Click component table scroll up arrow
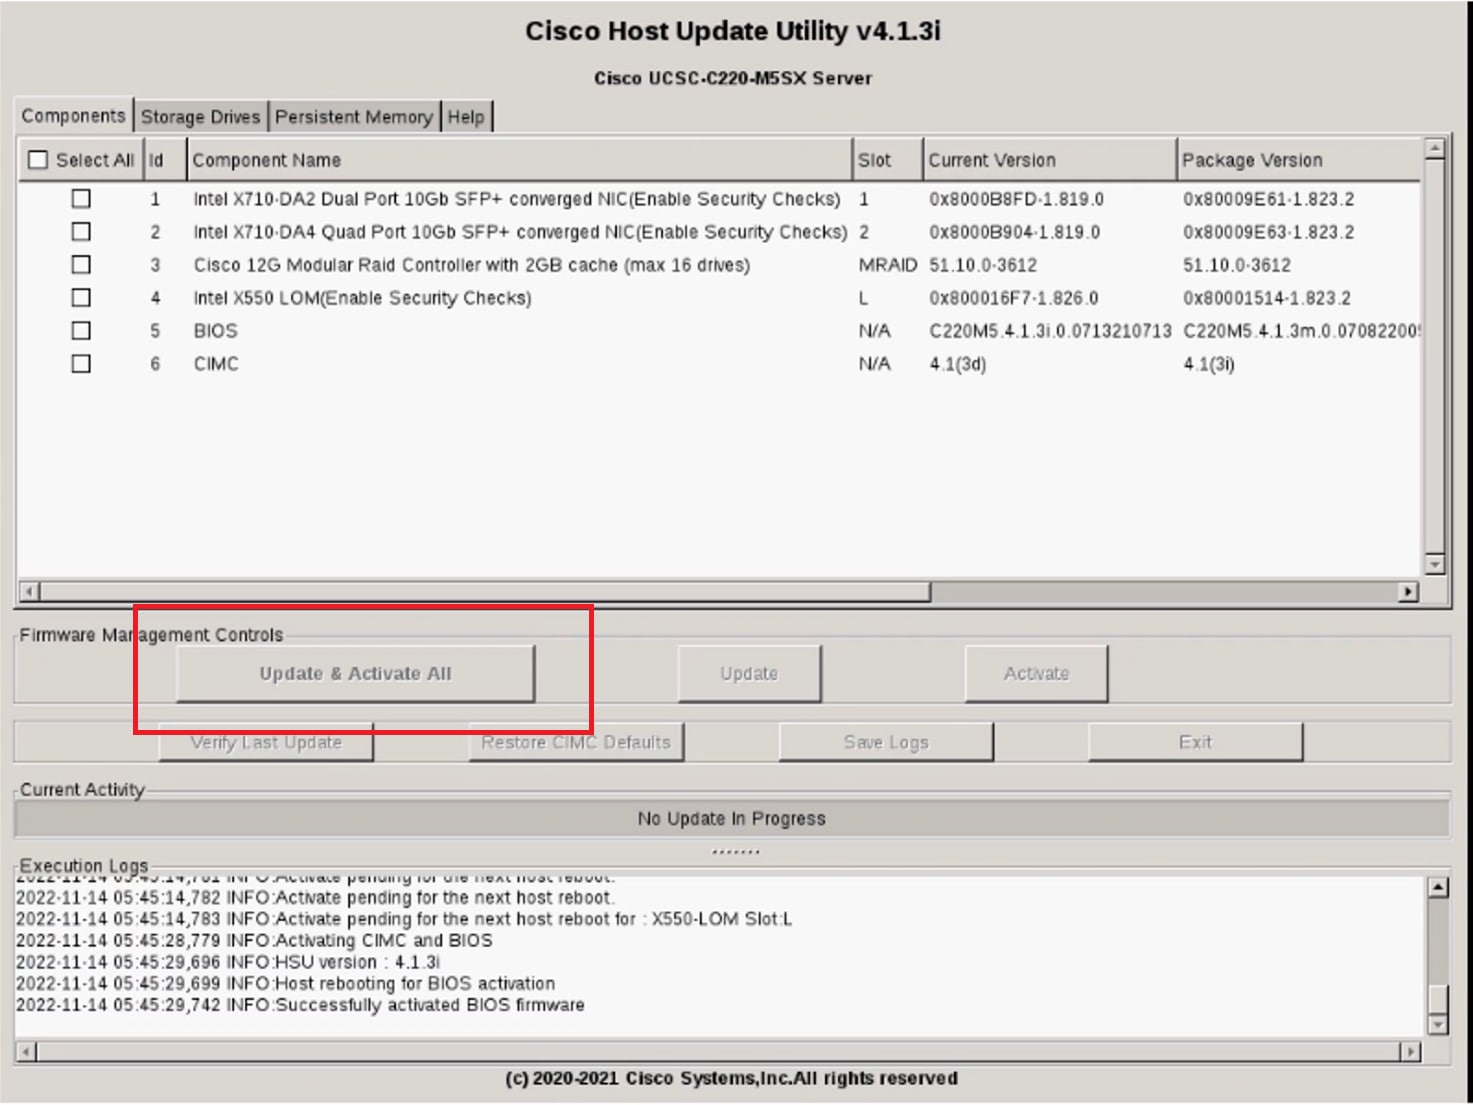This screenshot has width=1473, height=1105. (1435, 149)
